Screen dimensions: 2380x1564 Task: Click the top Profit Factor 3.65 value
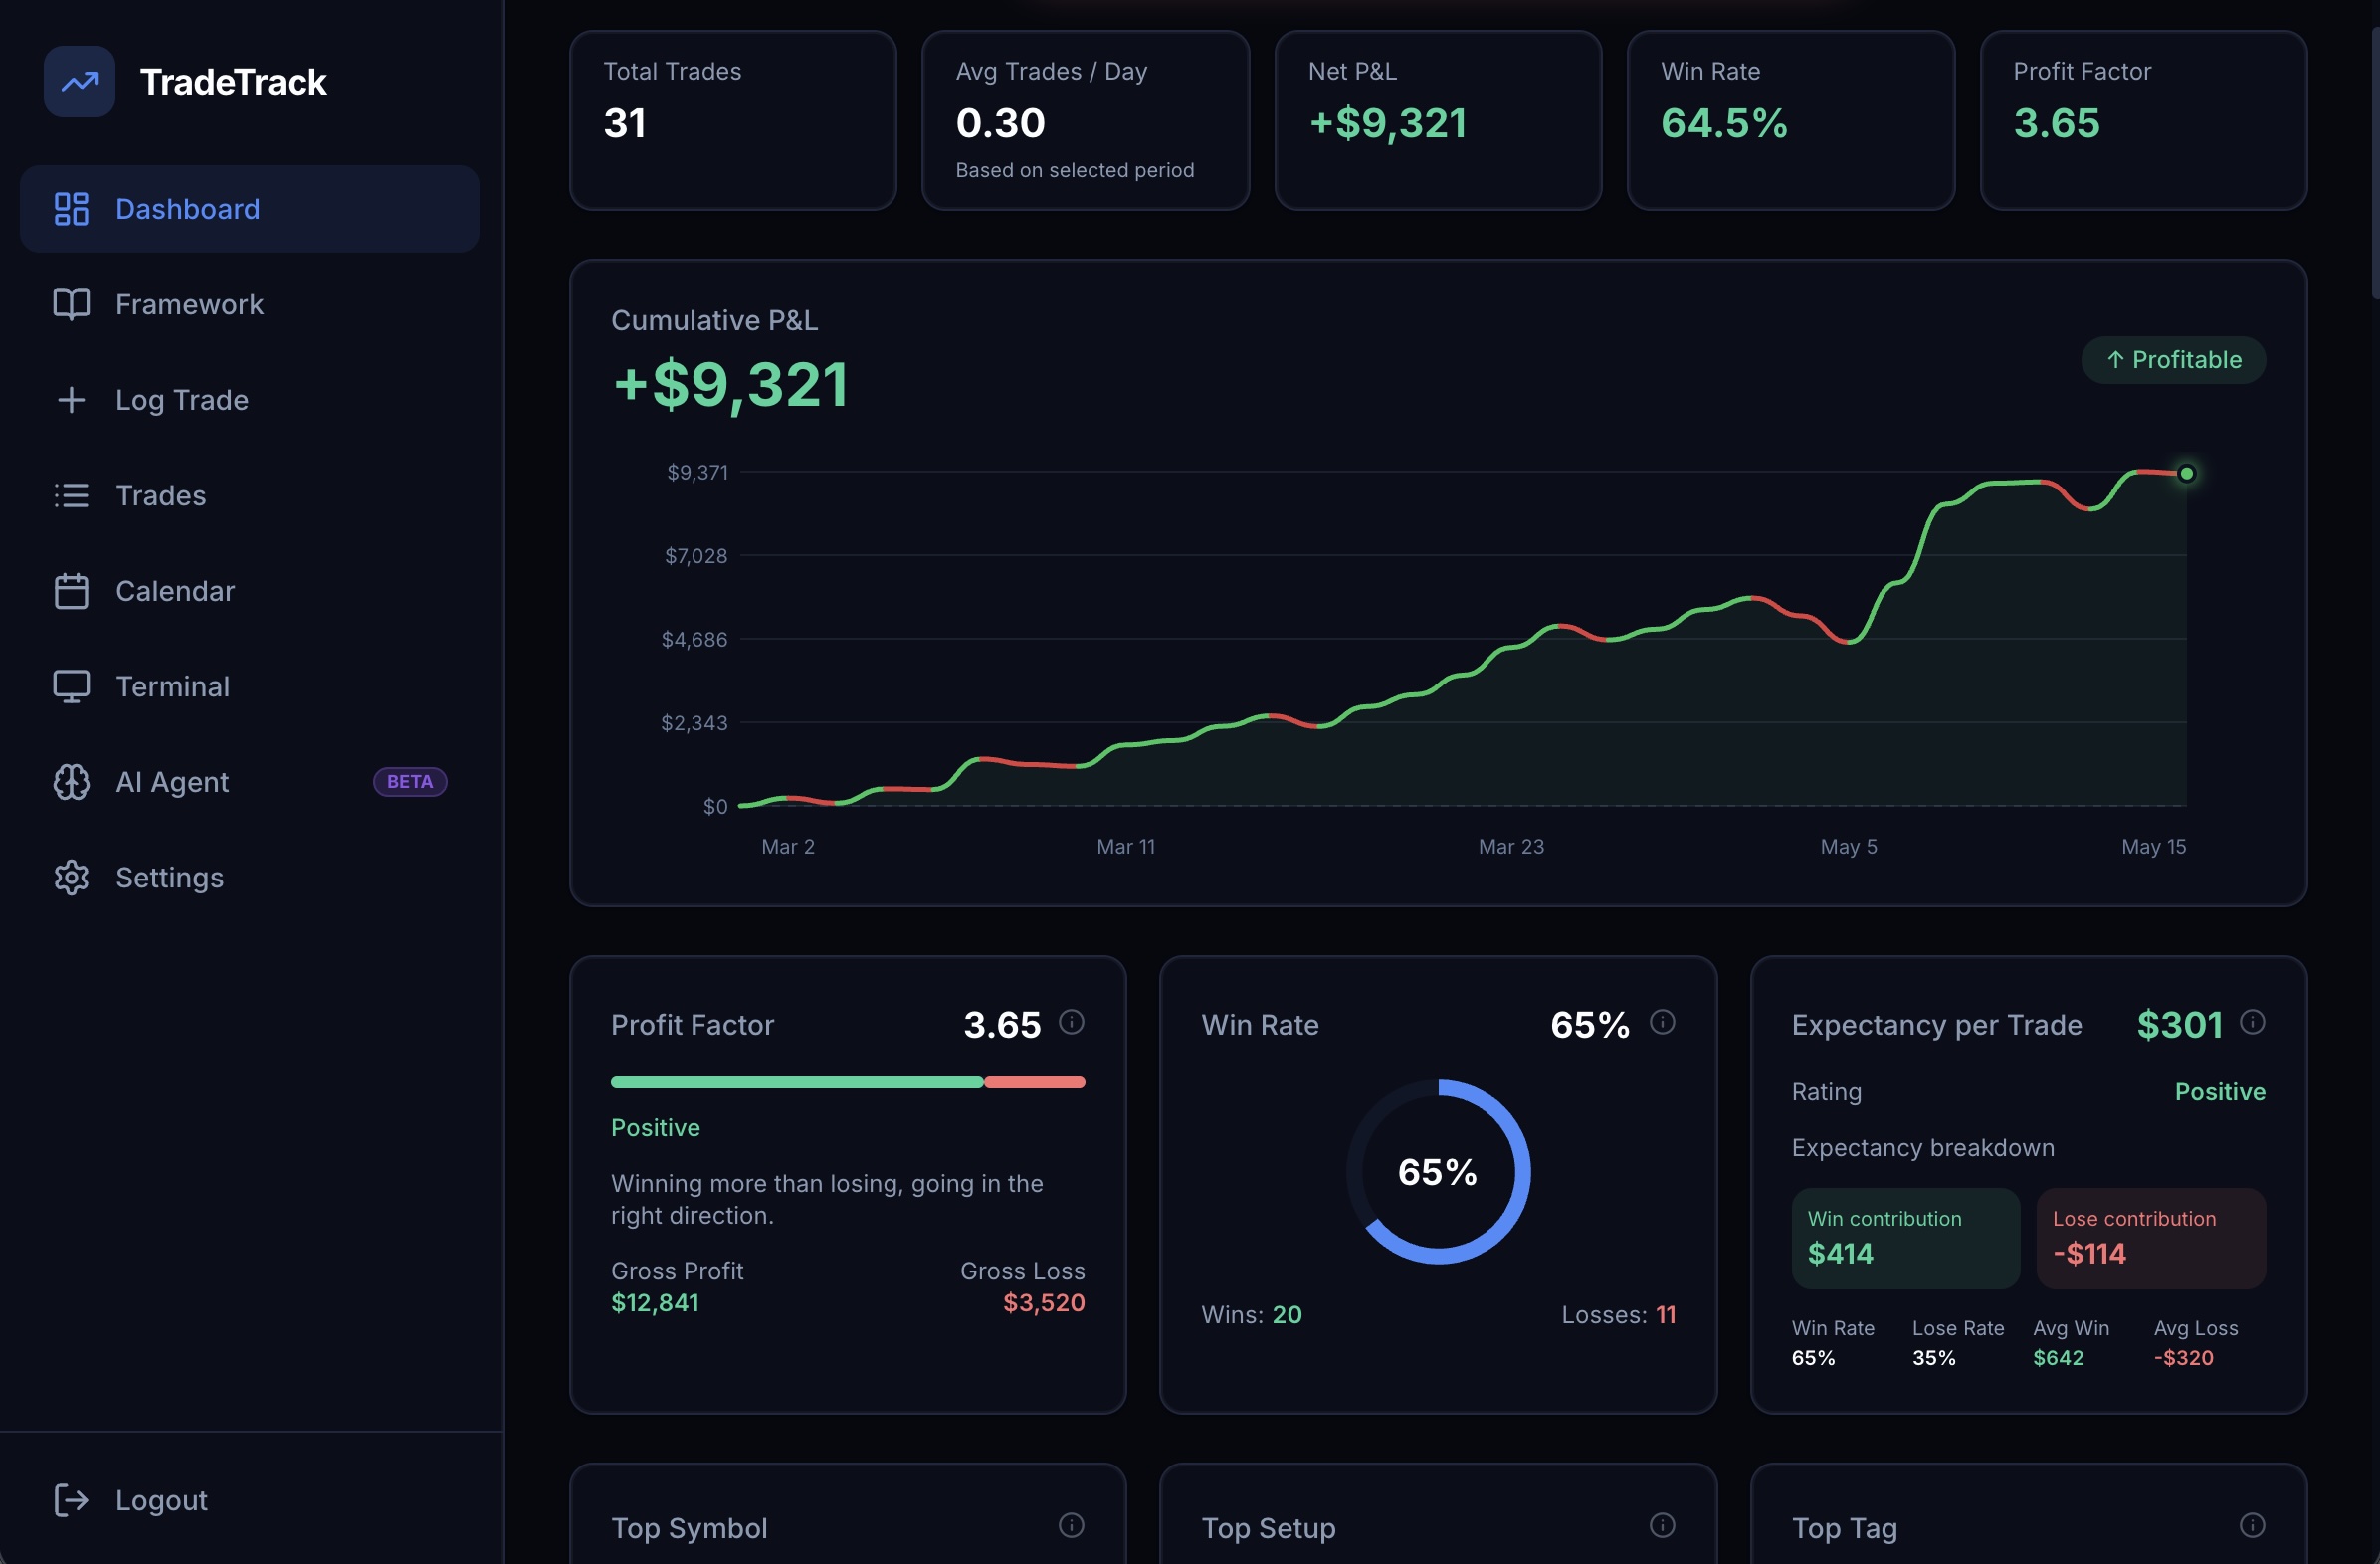[x=2056, y=123]
